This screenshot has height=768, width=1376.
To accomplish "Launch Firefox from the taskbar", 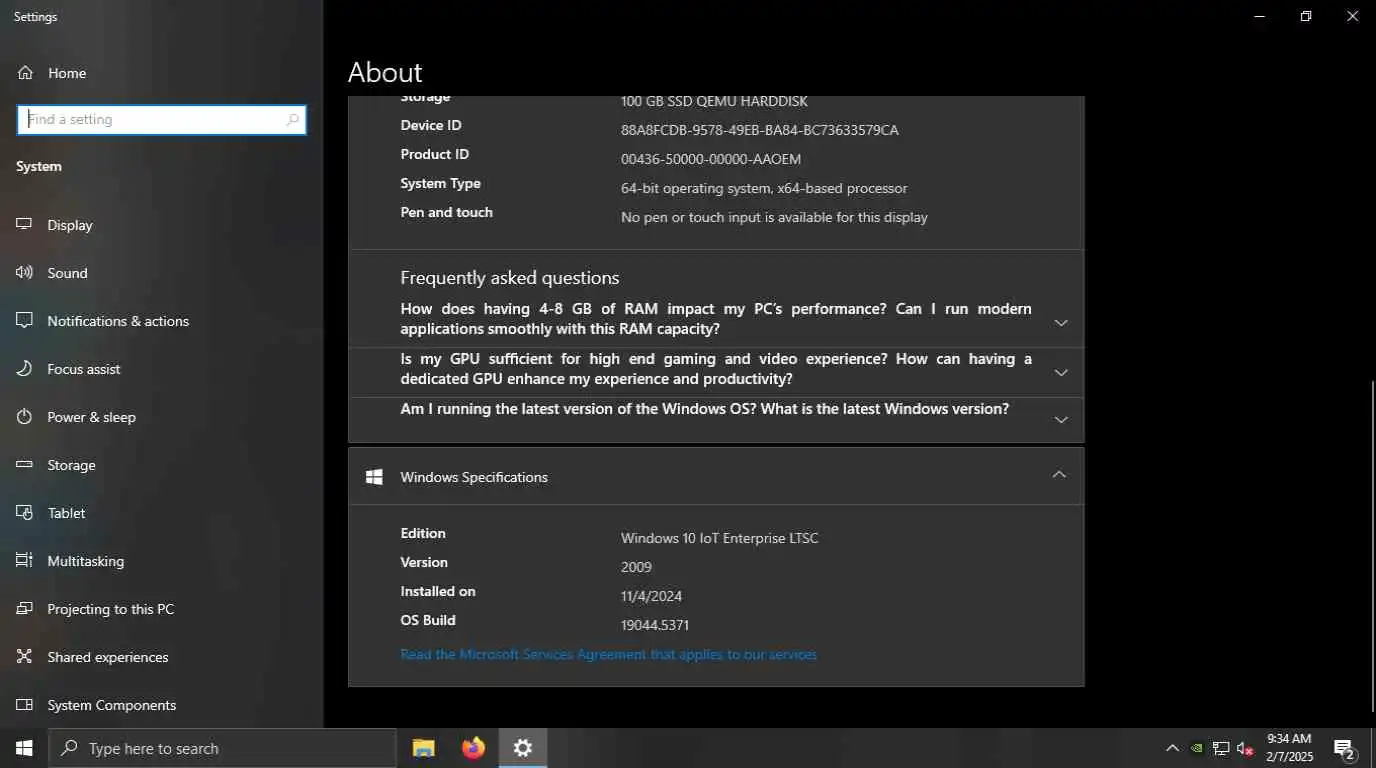I will click(473, 748).
